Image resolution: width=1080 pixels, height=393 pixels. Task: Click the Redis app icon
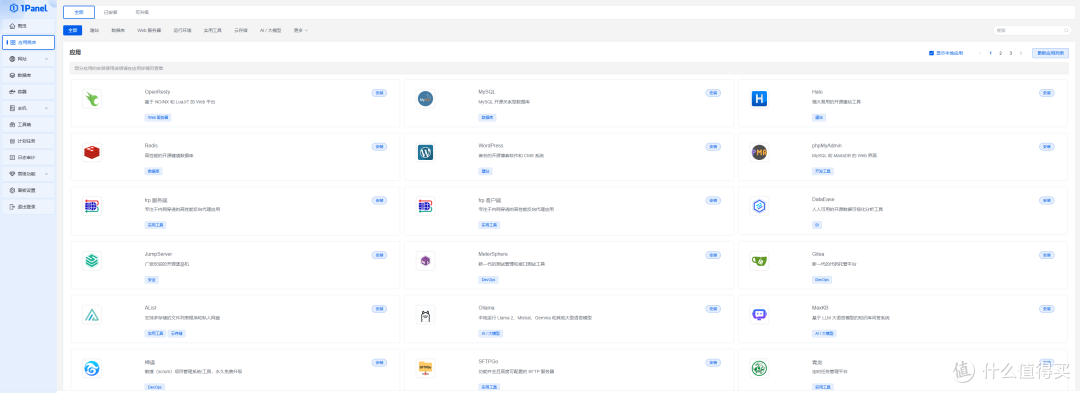click(92, 152)
